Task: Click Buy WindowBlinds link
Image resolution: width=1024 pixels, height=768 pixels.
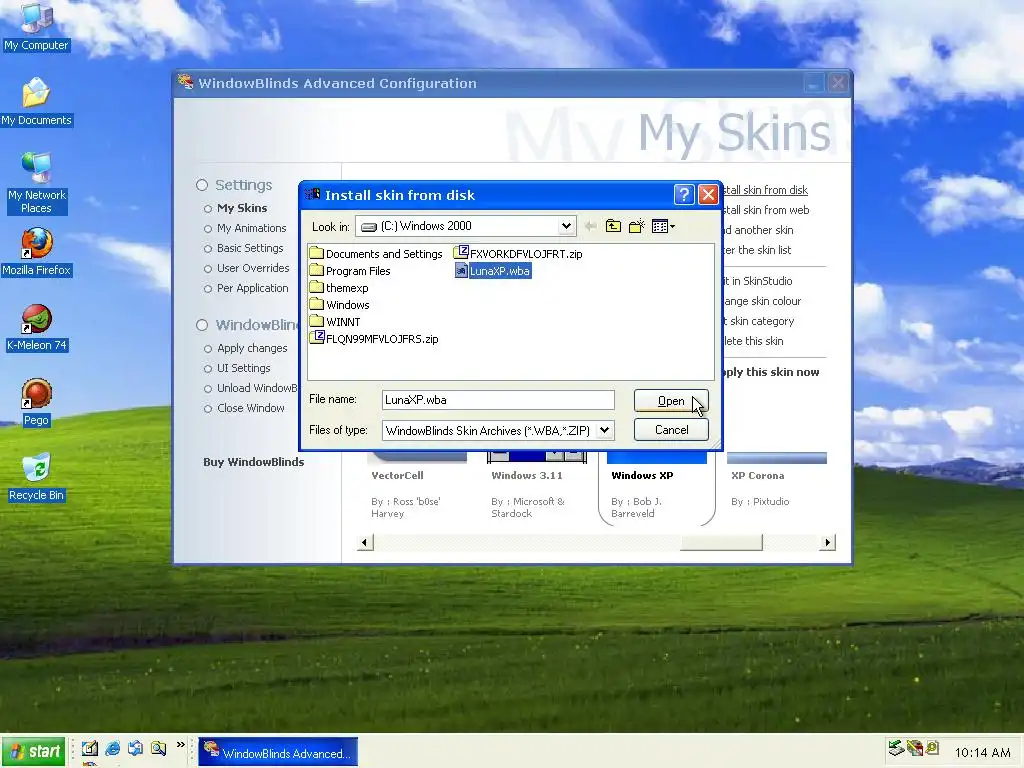Action: (253, 462)
